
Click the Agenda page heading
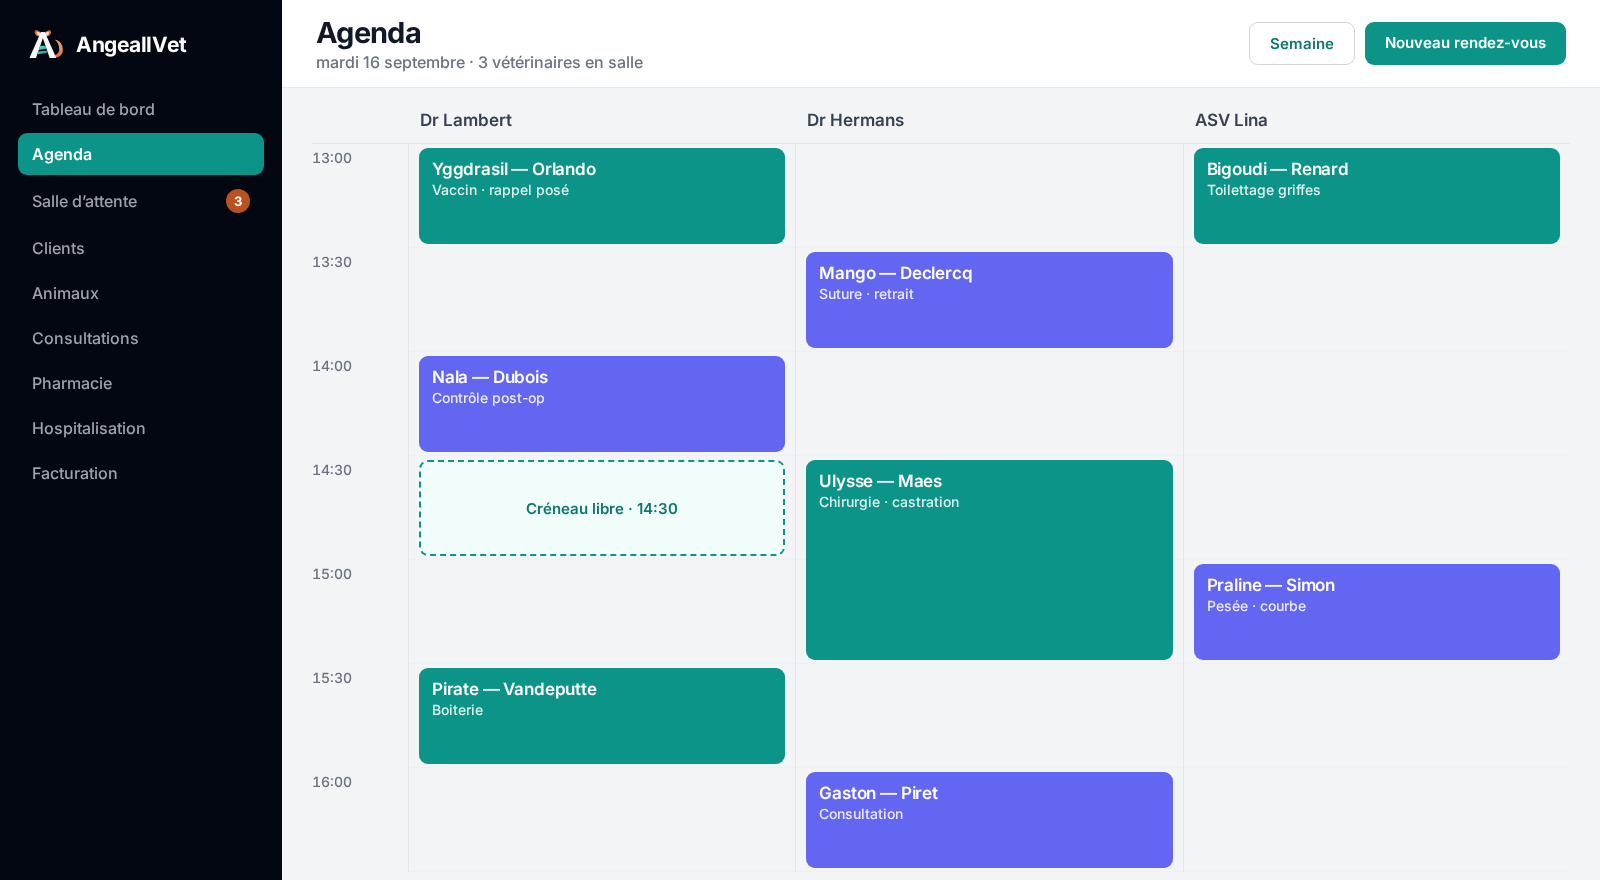[x=368, y=33]
